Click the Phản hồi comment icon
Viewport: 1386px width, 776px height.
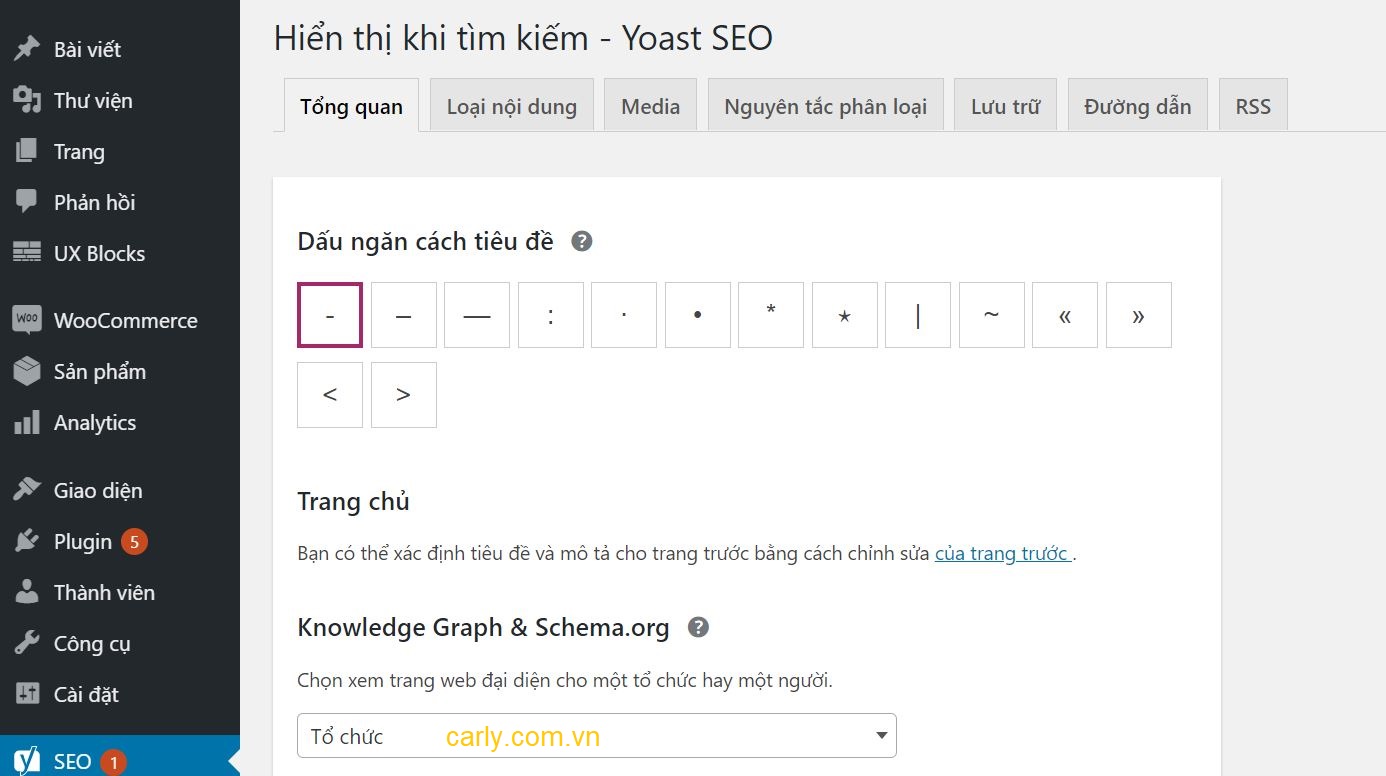pos(27,202)
